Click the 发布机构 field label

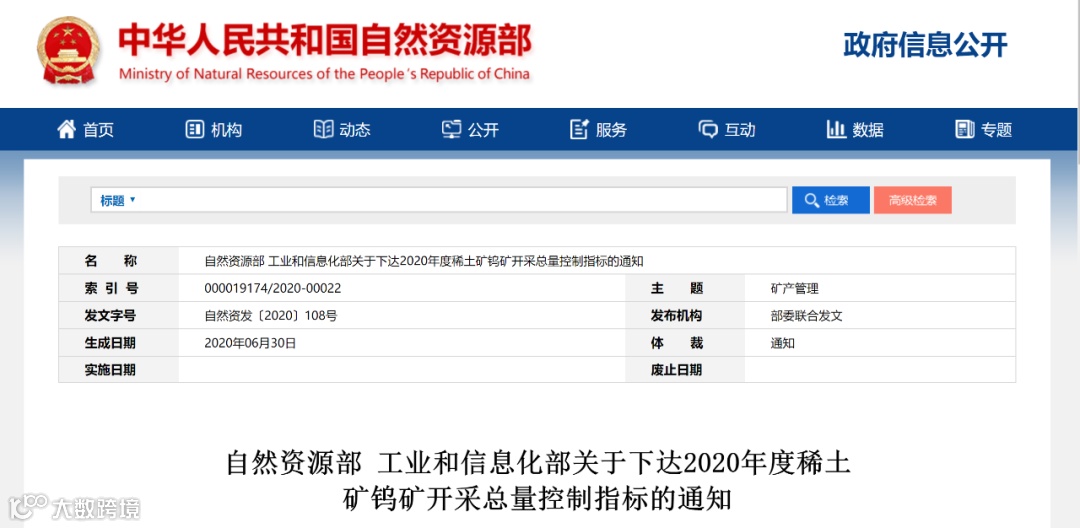tap(676, 316)
